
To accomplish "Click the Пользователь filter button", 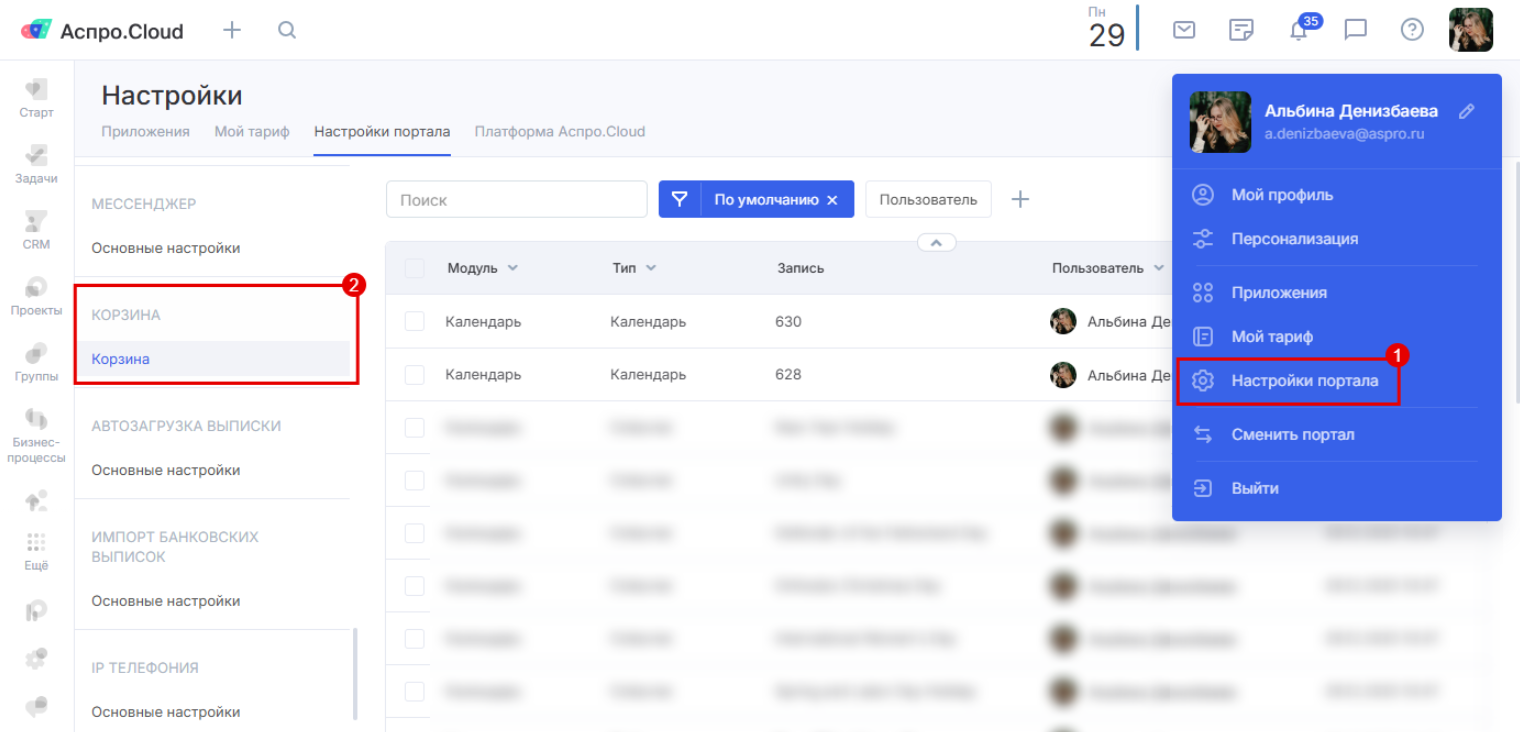I will click(x=927, y=199).
